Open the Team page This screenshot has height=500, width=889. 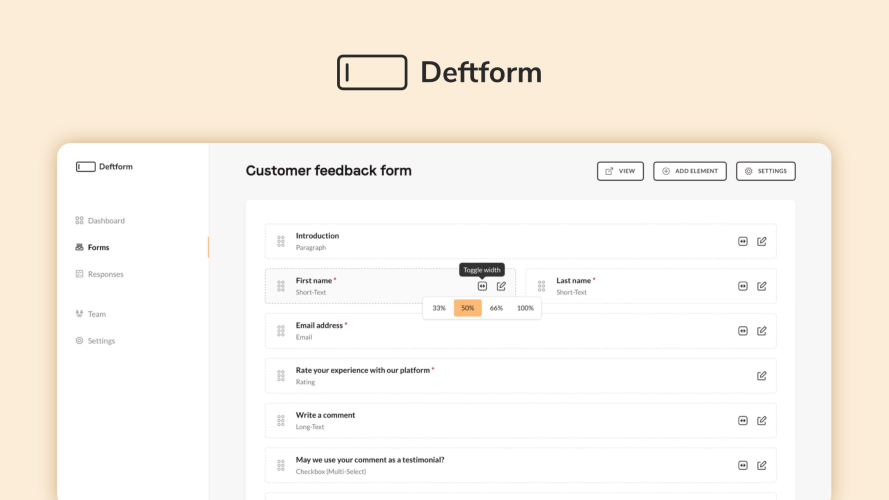91,314
